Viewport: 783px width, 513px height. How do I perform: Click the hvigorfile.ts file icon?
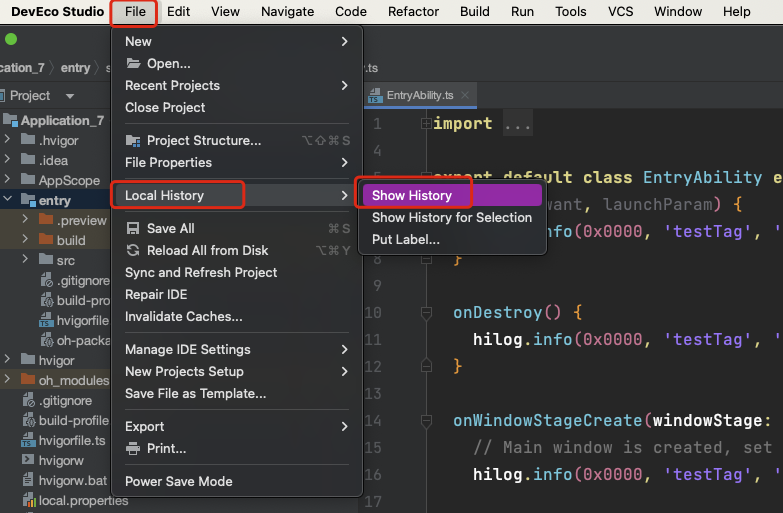[28, 440]
